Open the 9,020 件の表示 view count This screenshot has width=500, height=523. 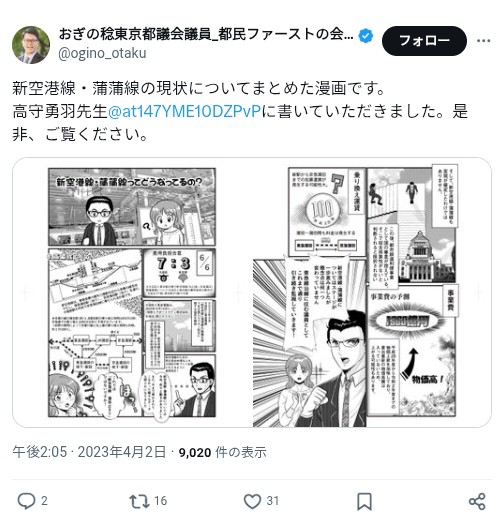point(222,452)
